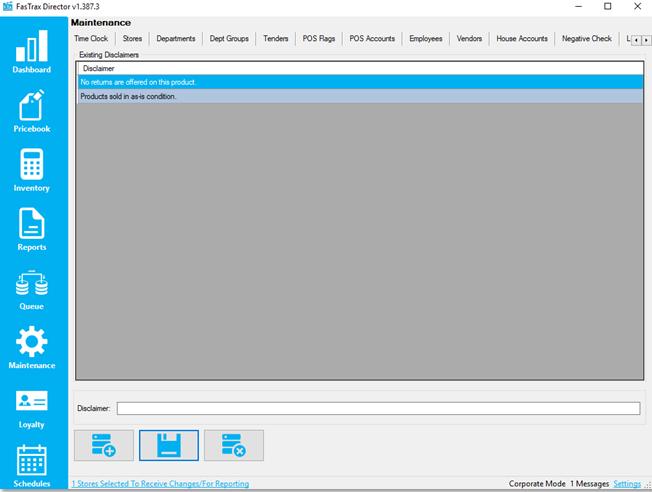The height and width of the screenshot is (492, 652).
Task: Click the save floppy disk button
Action: click(169, 445)
